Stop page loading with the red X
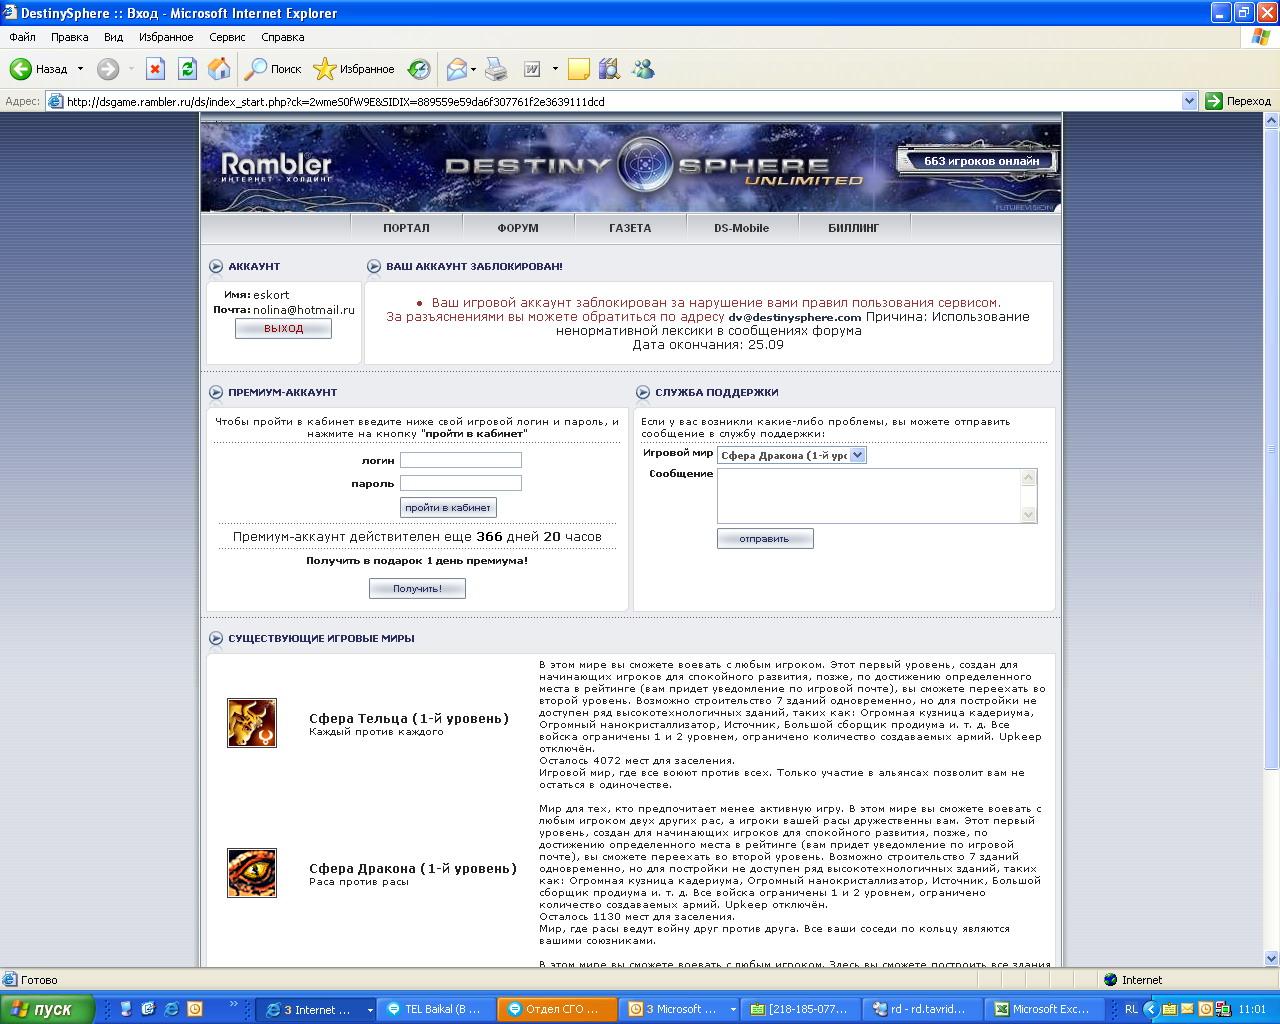The image size is (1280, 1024). [x=155, y=69]
